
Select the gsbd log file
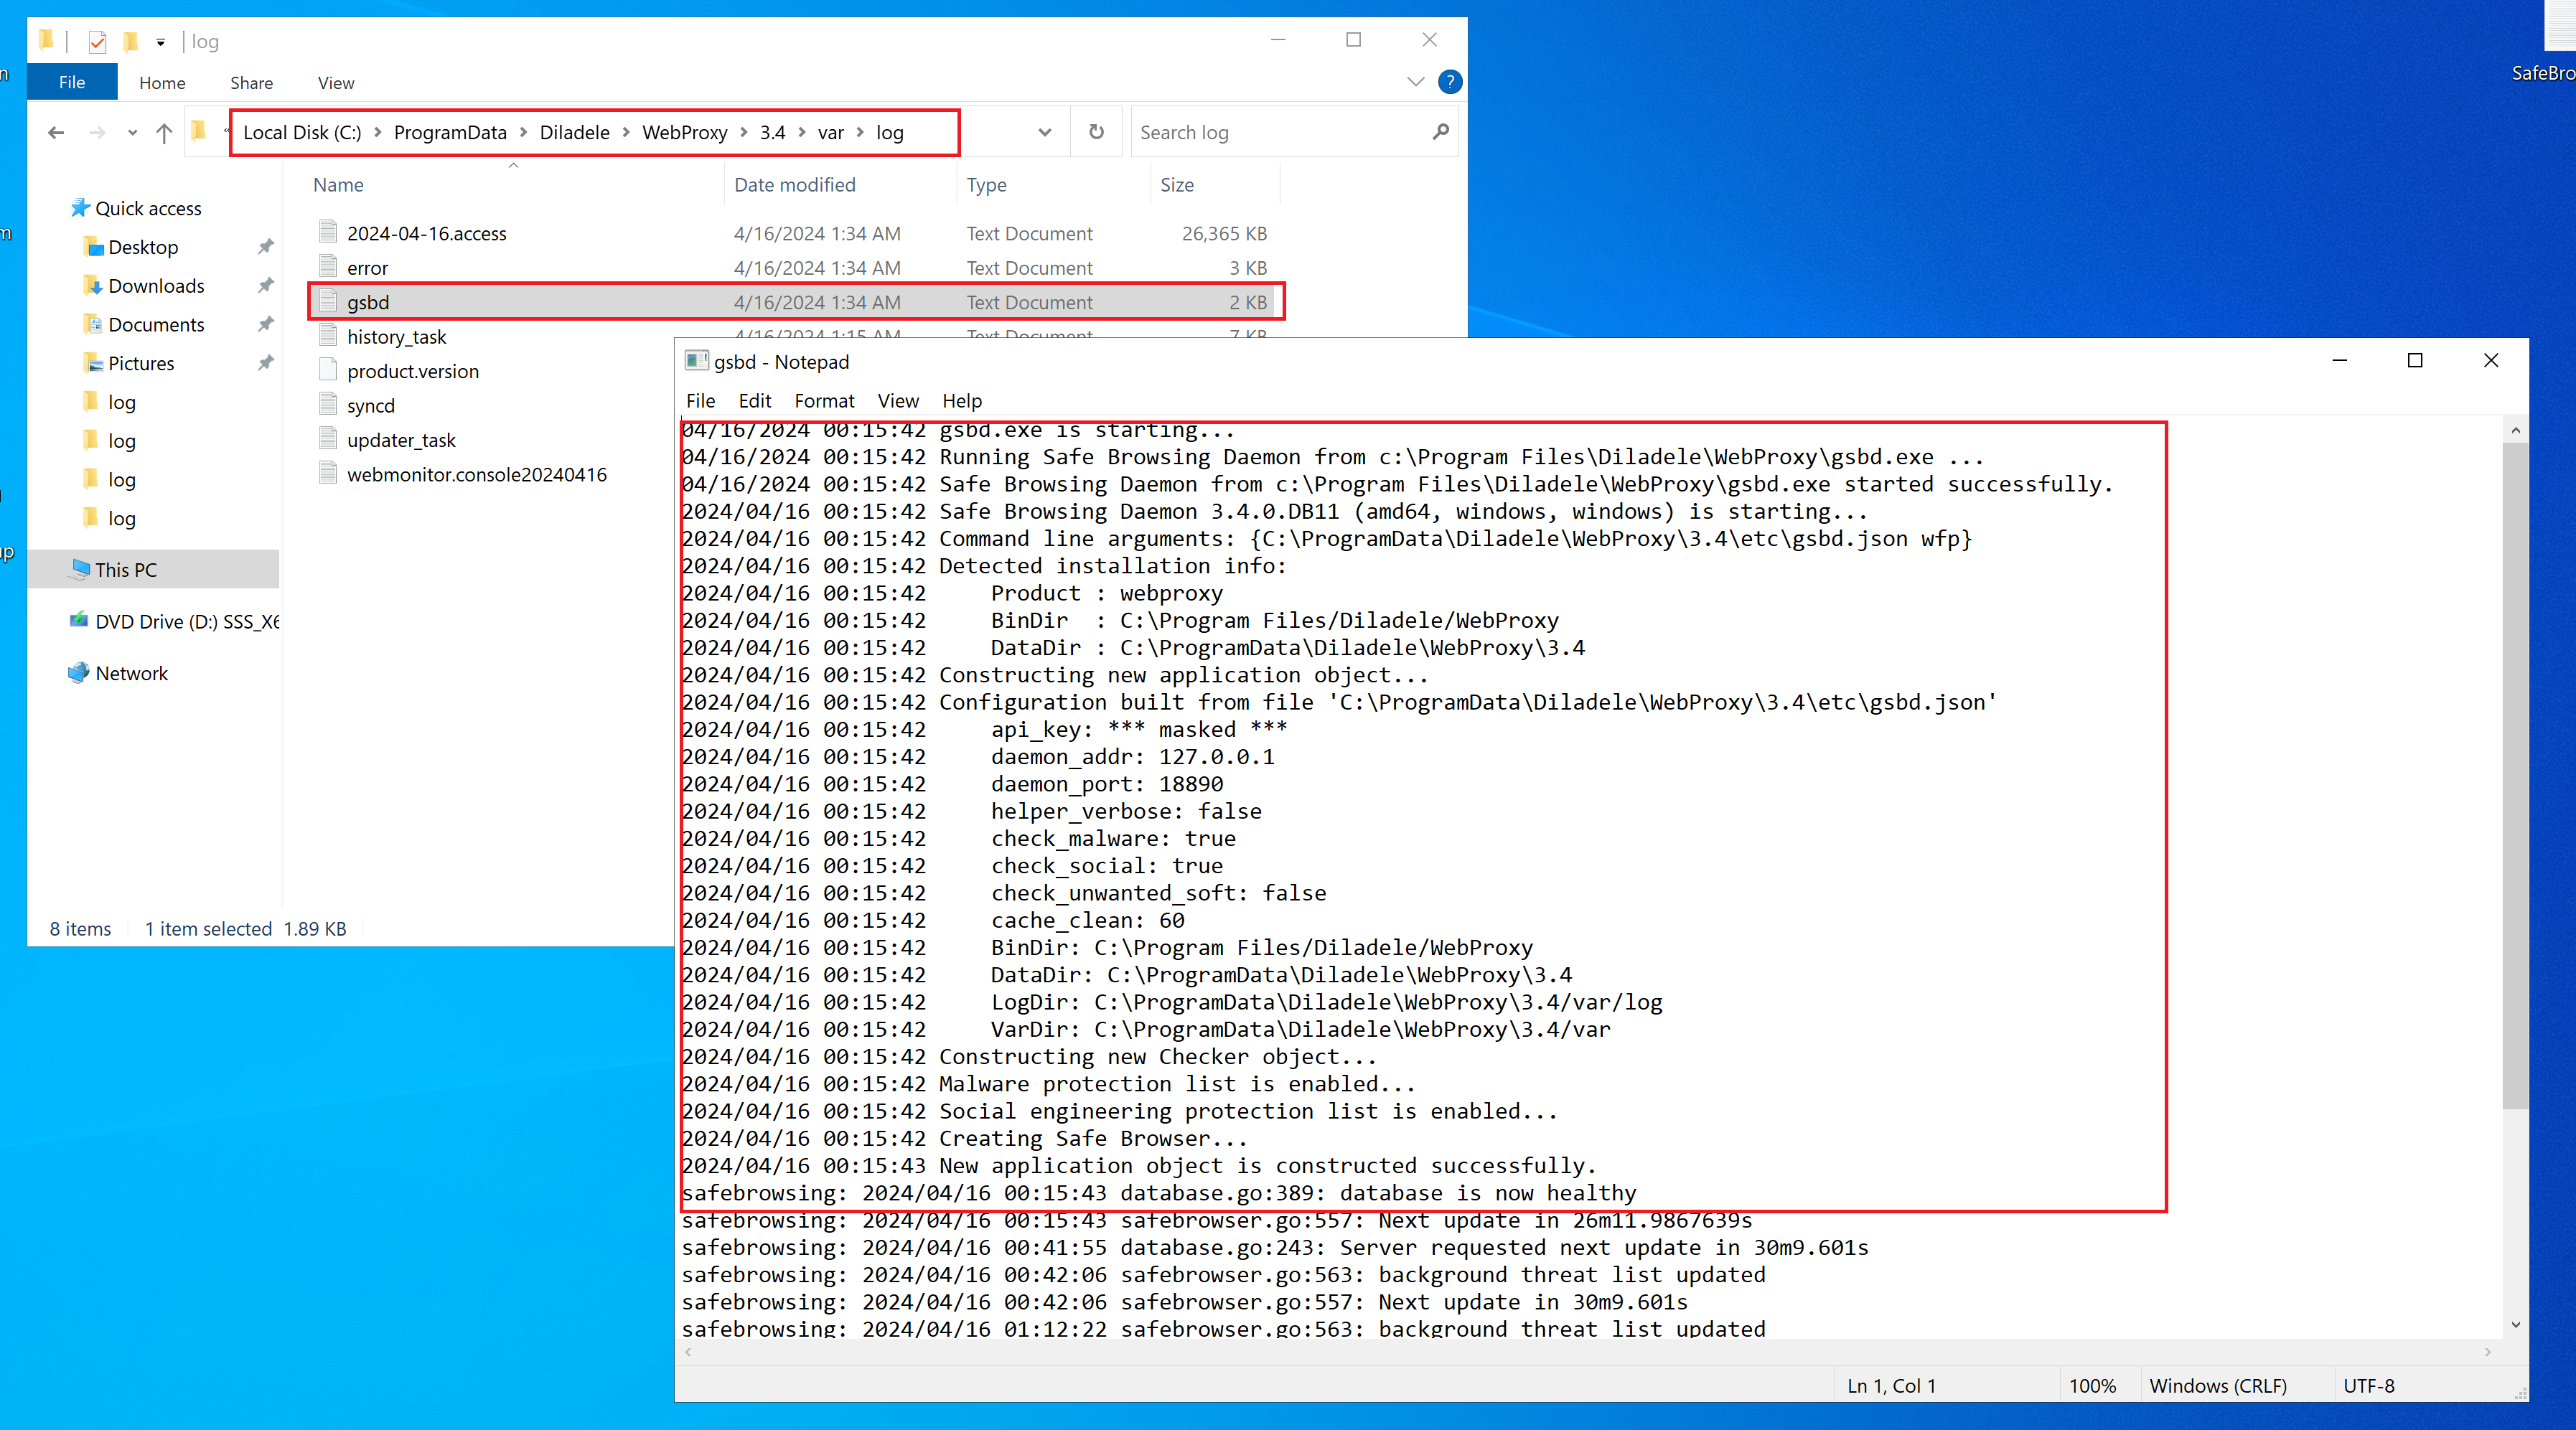pyautogui.click(x=368, y=301)
